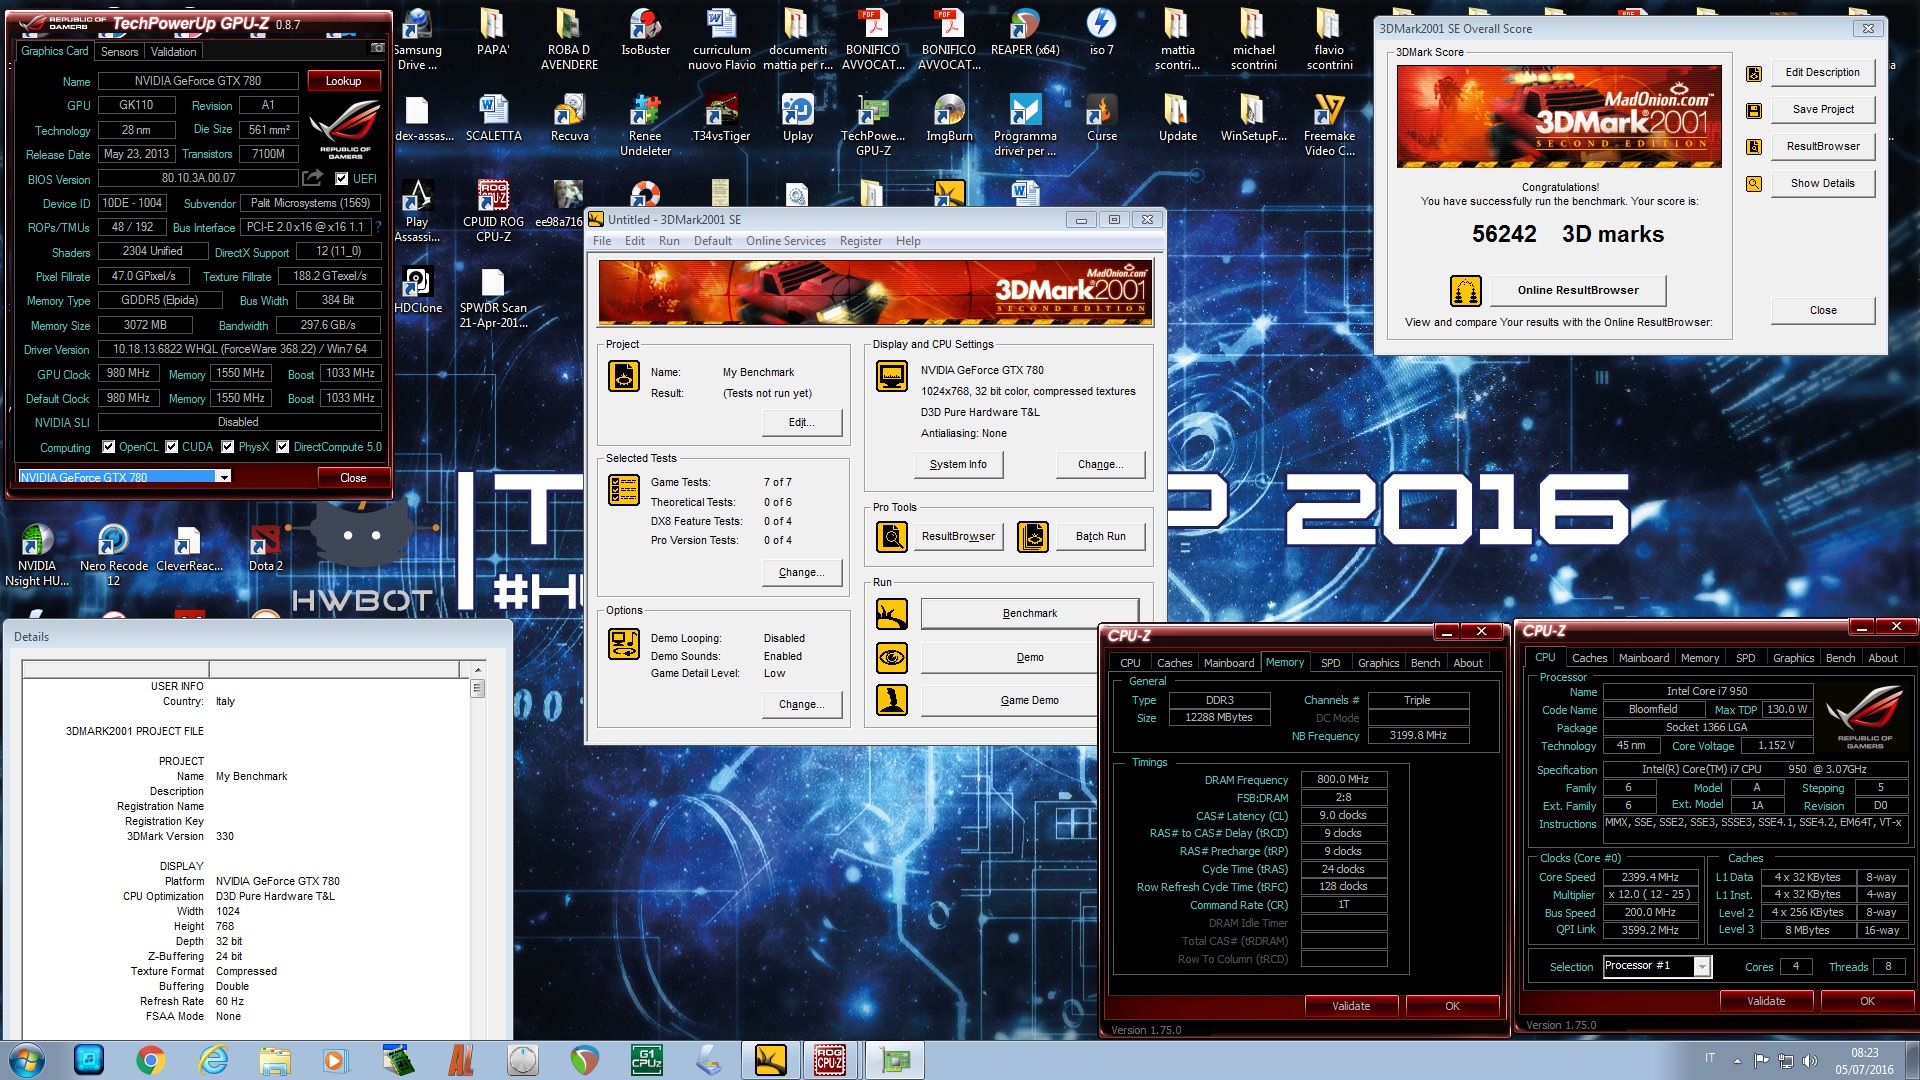Open the IsoBuster desktop icon
This screenshot has width=1920, height=1080.
tap(645, 32)
